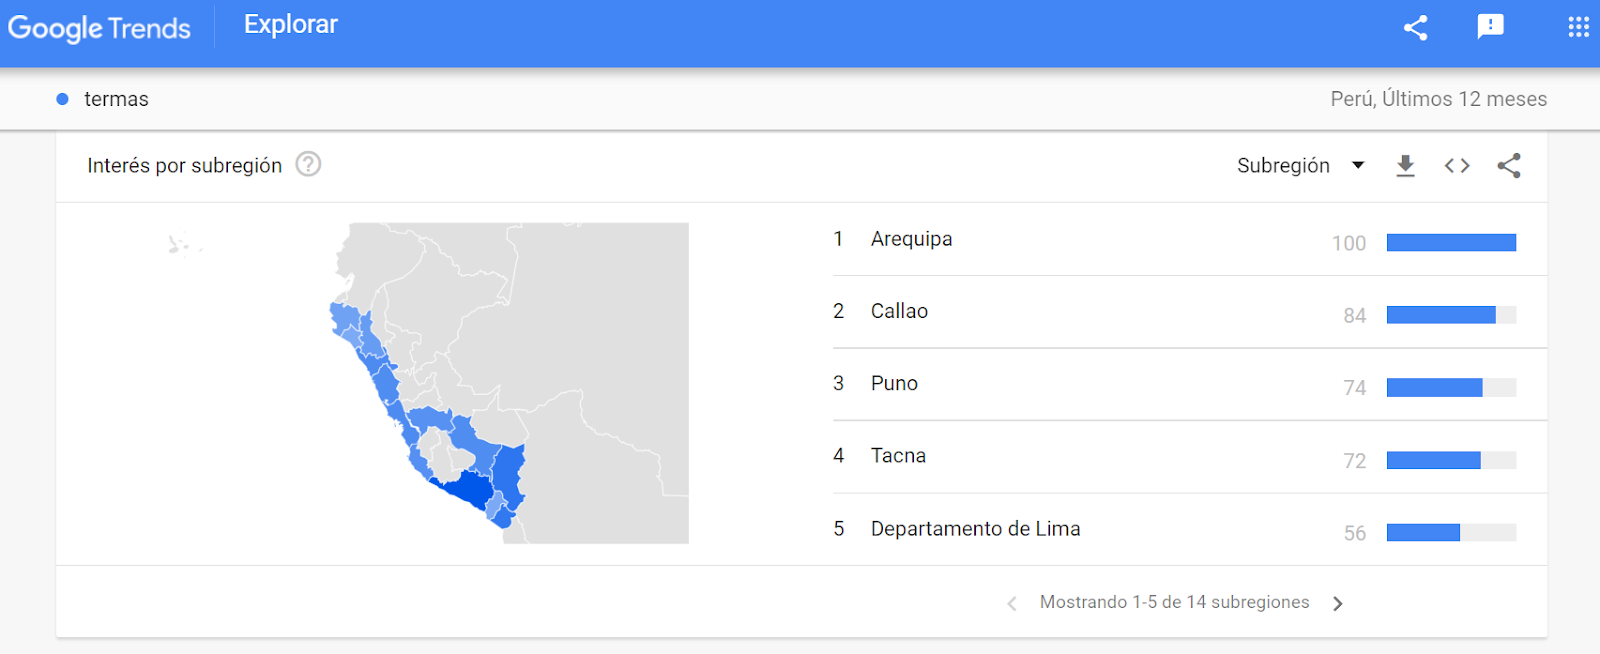Go to previous page of subregions
The height and width of the screenshot is (654, 1600).
[x=1012, y=603]
